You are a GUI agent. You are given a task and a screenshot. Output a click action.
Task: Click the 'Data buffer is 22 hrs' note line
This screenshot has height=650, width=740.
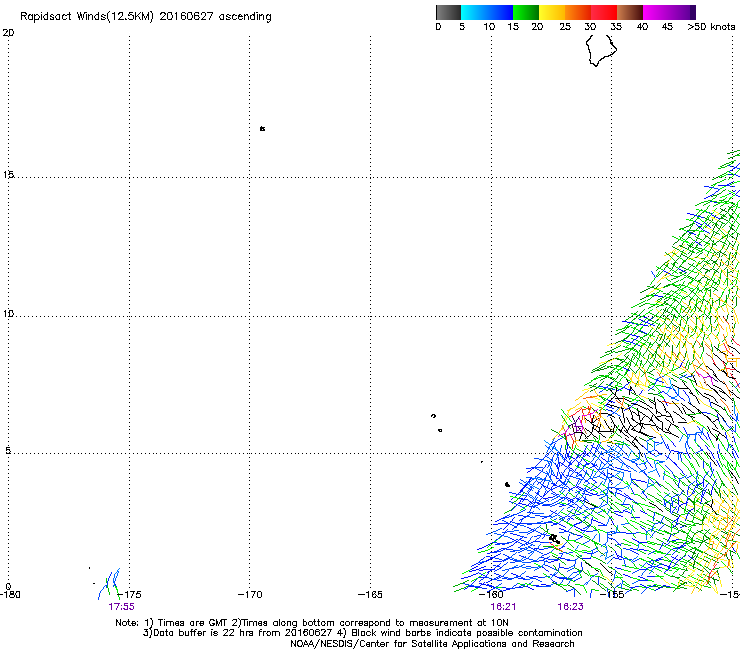362,633
